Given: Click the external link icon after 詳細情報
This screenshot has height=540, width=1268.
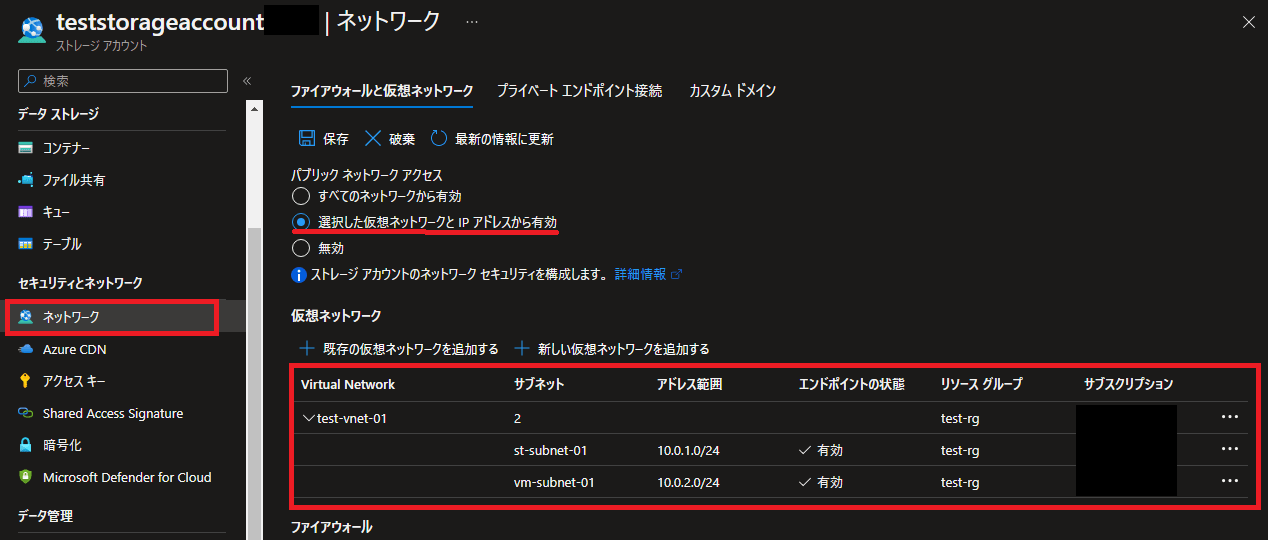Looking at the screenshot, I should [676, 274].
